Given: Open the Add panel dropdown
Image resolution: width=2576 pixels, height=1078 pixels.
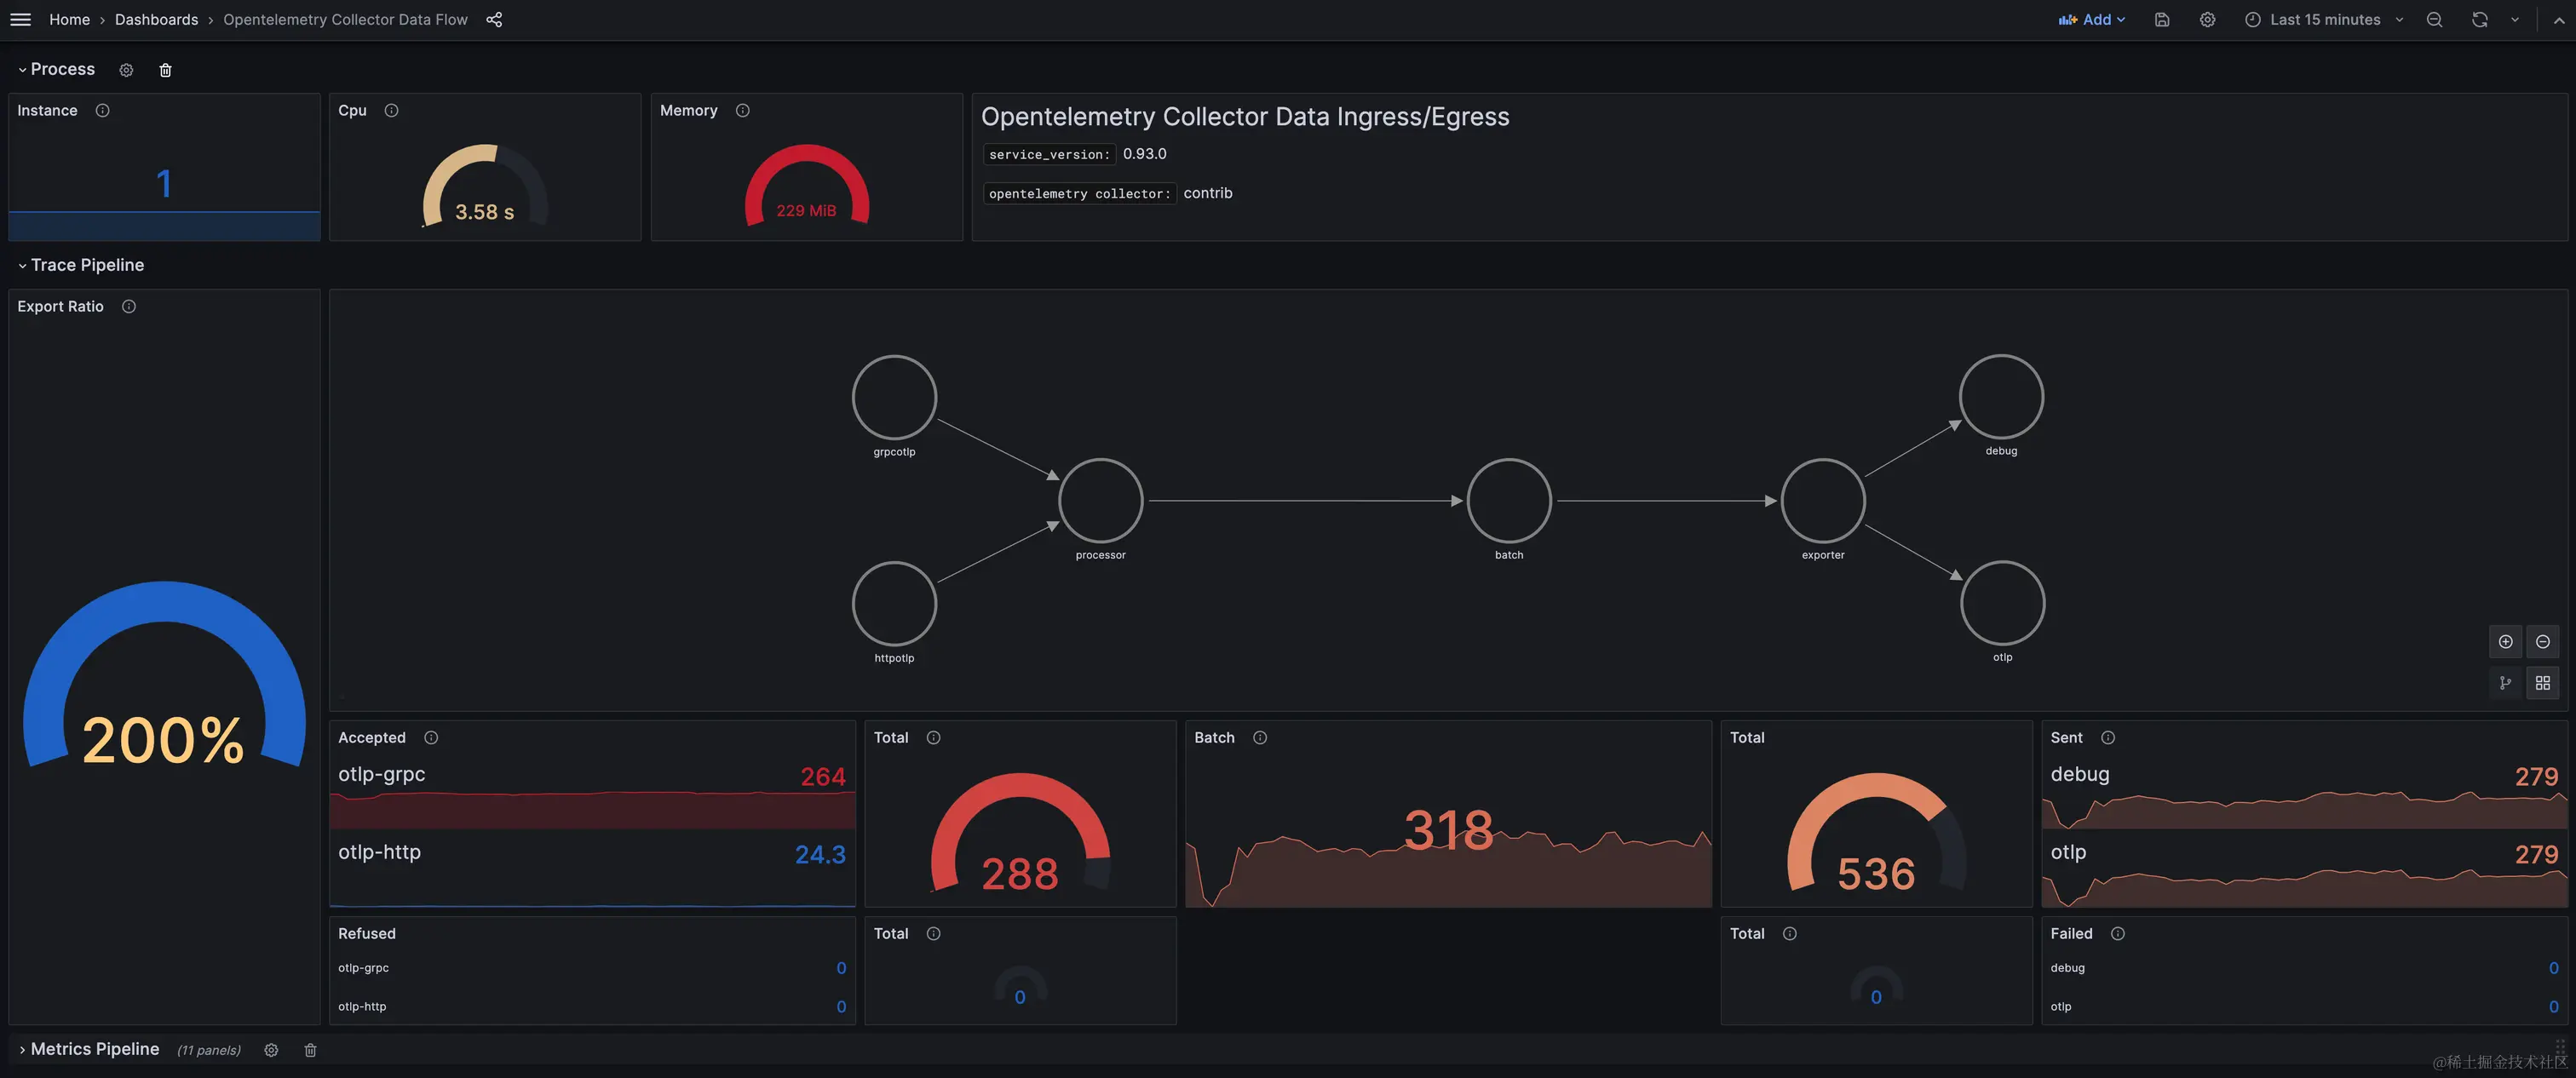Looking at the screenshot, I should (x=2092, y=19).
